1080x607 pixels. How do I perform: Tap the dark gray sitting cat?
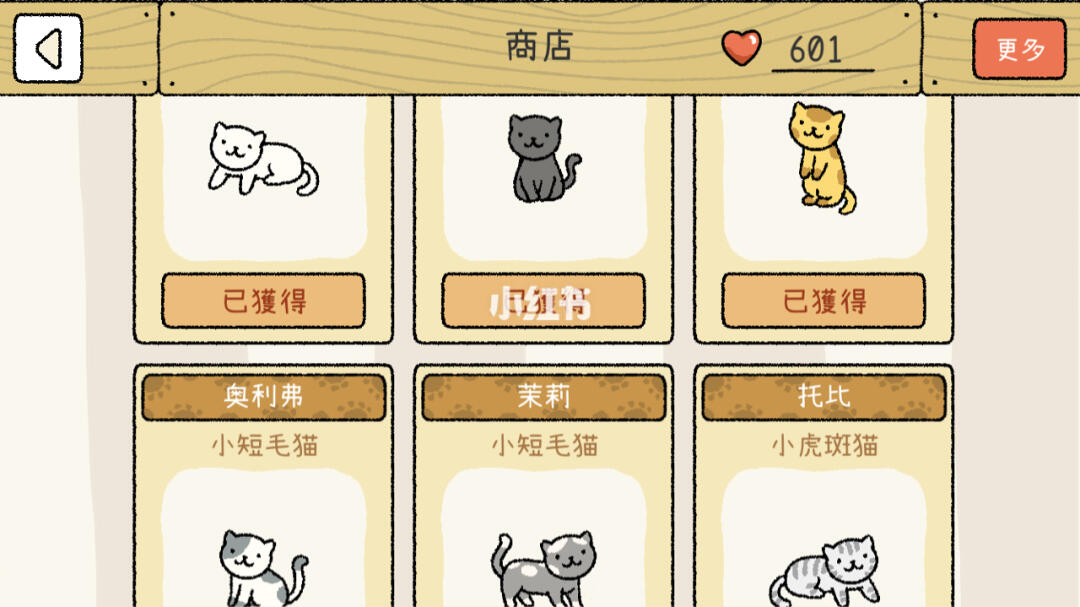pos(543,158)
